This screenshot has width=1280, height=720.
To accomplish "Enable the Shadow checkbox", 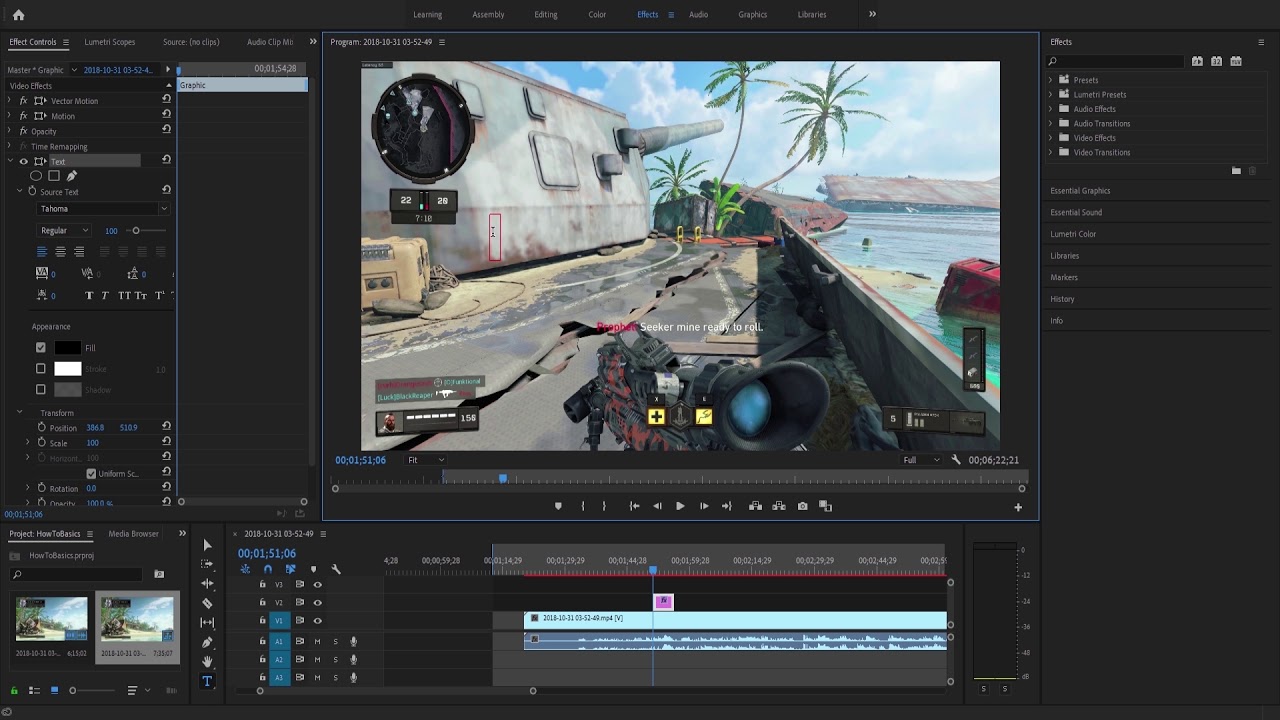I will click(41, 390).
